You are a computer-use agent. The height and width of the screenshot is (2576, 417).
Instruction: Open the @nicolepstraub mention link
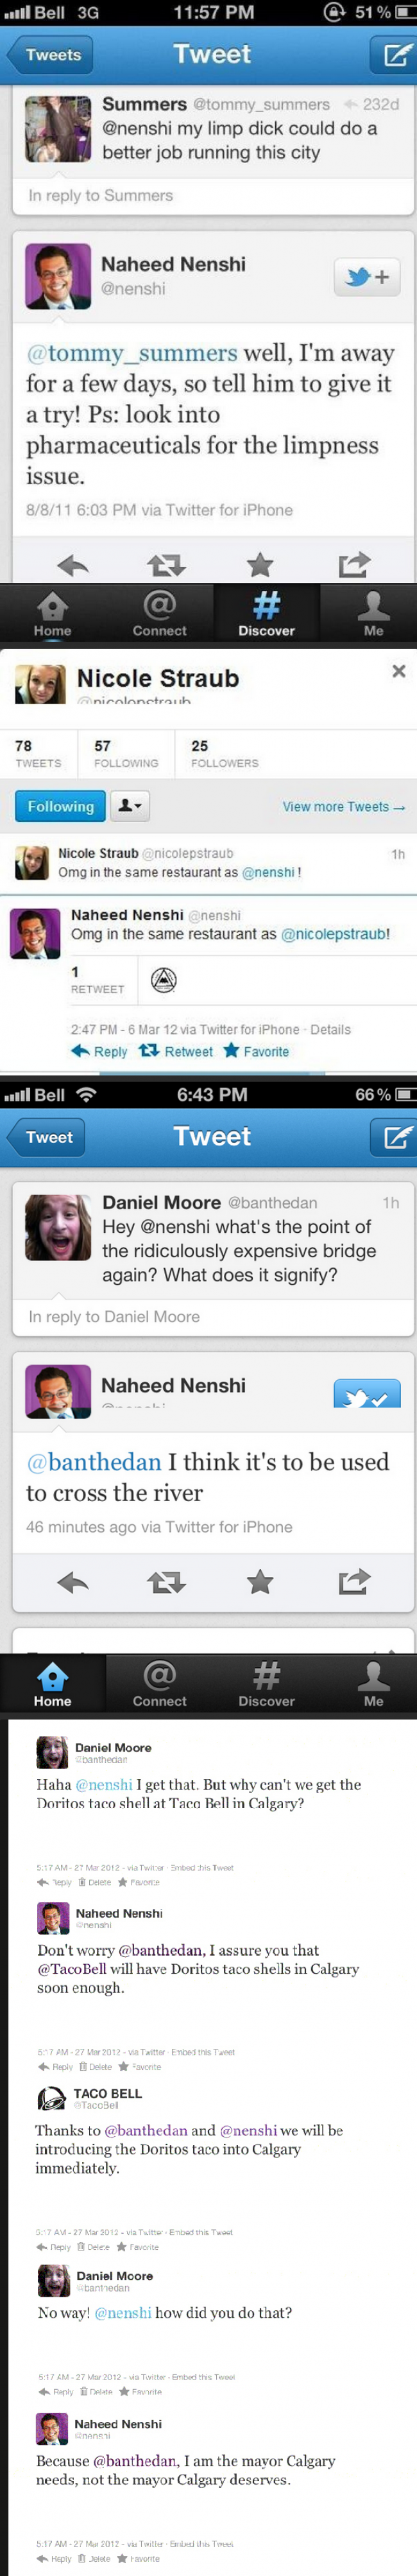click(x=334, y=934)
